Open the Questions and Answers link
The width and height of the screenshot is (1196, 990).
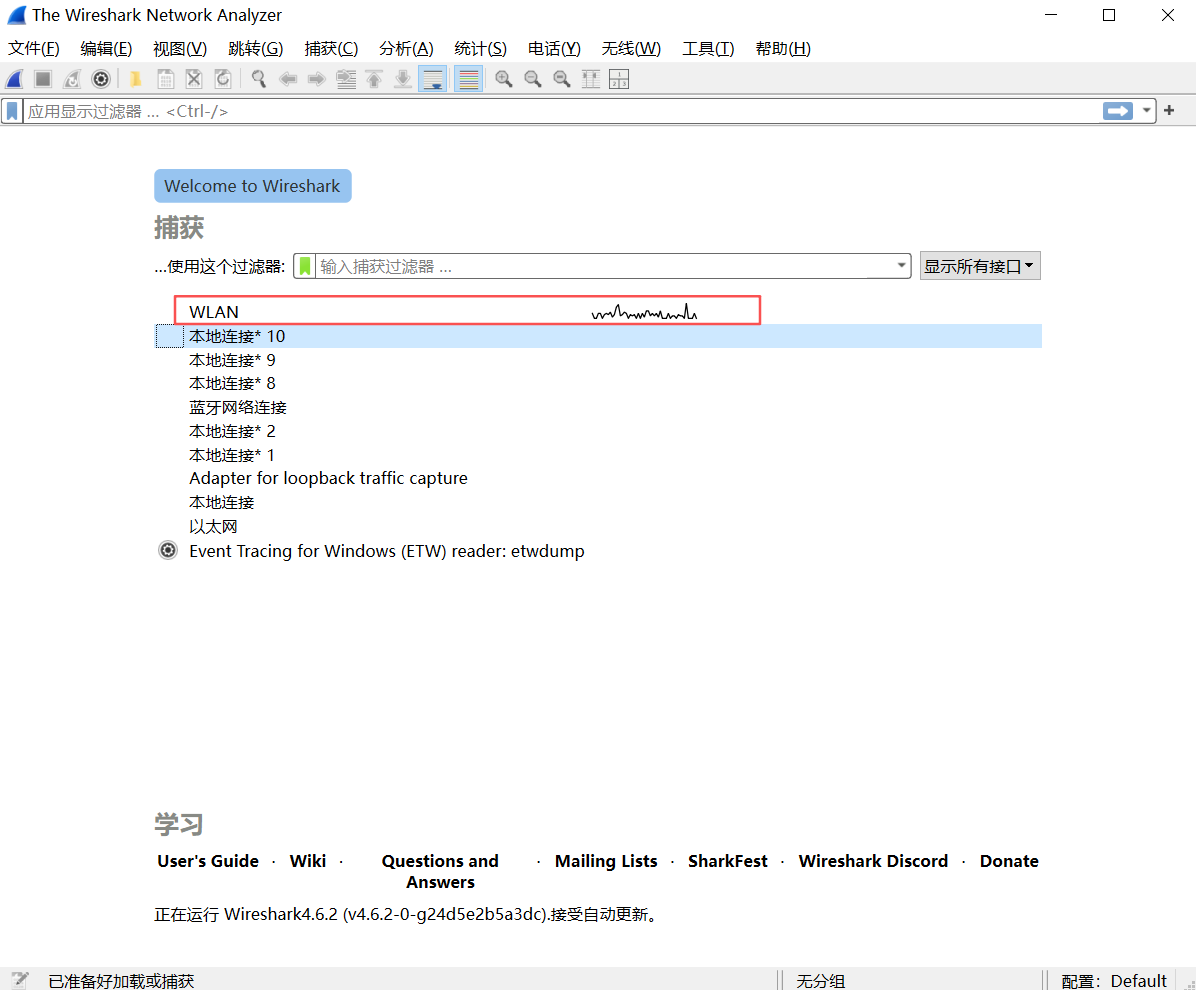coord(440,871)
